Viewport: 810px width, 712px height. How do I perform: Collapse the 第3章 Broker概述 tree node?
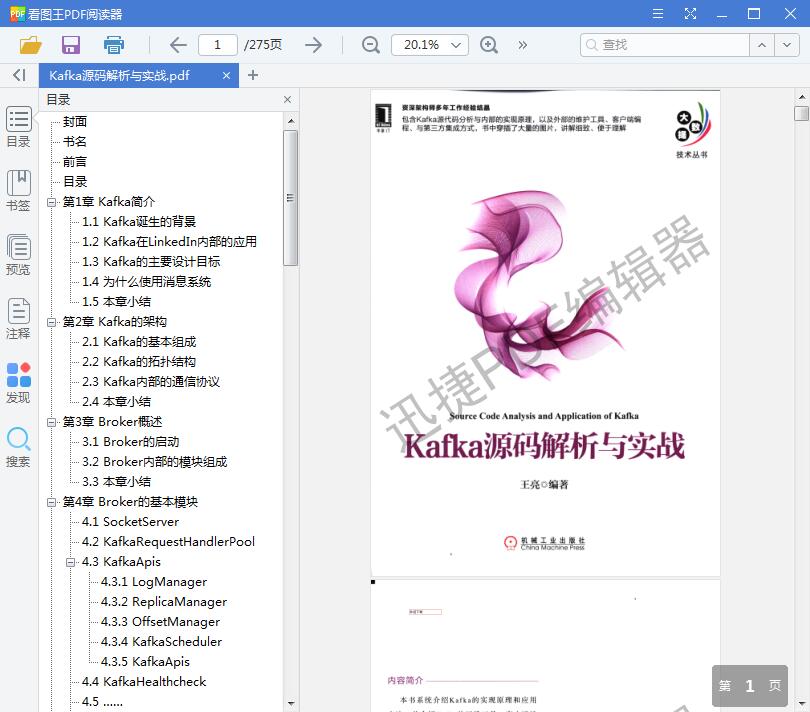[x=51, y=422]
